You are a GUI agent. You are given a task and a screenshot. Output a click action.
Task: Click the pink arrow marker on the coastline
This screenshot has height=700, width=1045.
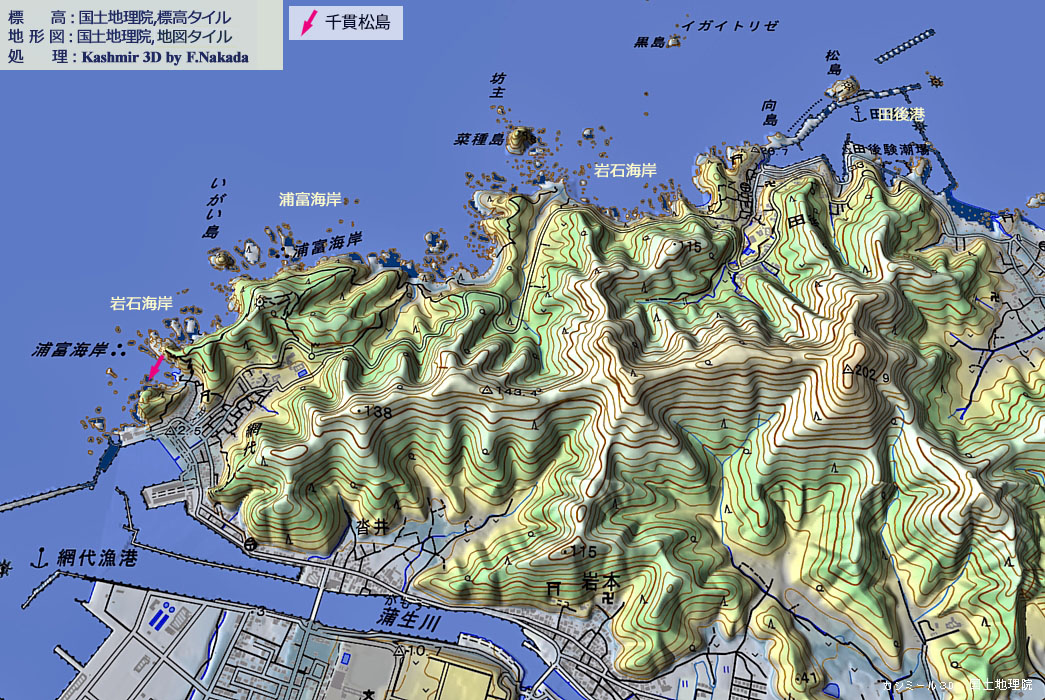coord(156,366)
